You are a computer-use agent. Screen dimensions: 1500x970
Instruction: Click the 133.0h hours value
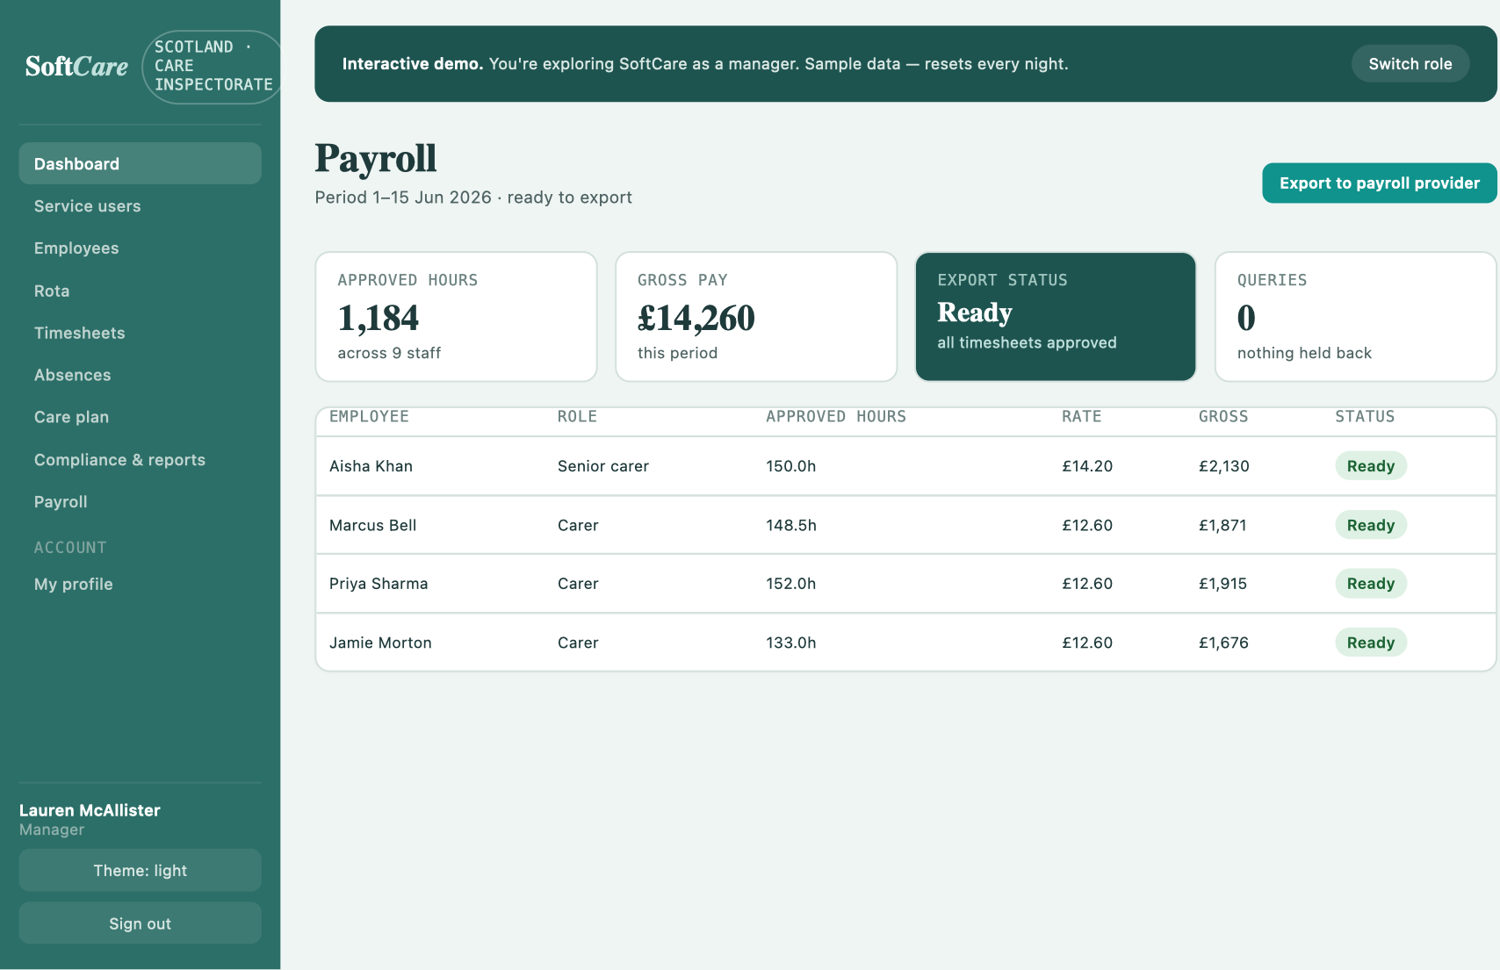[791, 642]
